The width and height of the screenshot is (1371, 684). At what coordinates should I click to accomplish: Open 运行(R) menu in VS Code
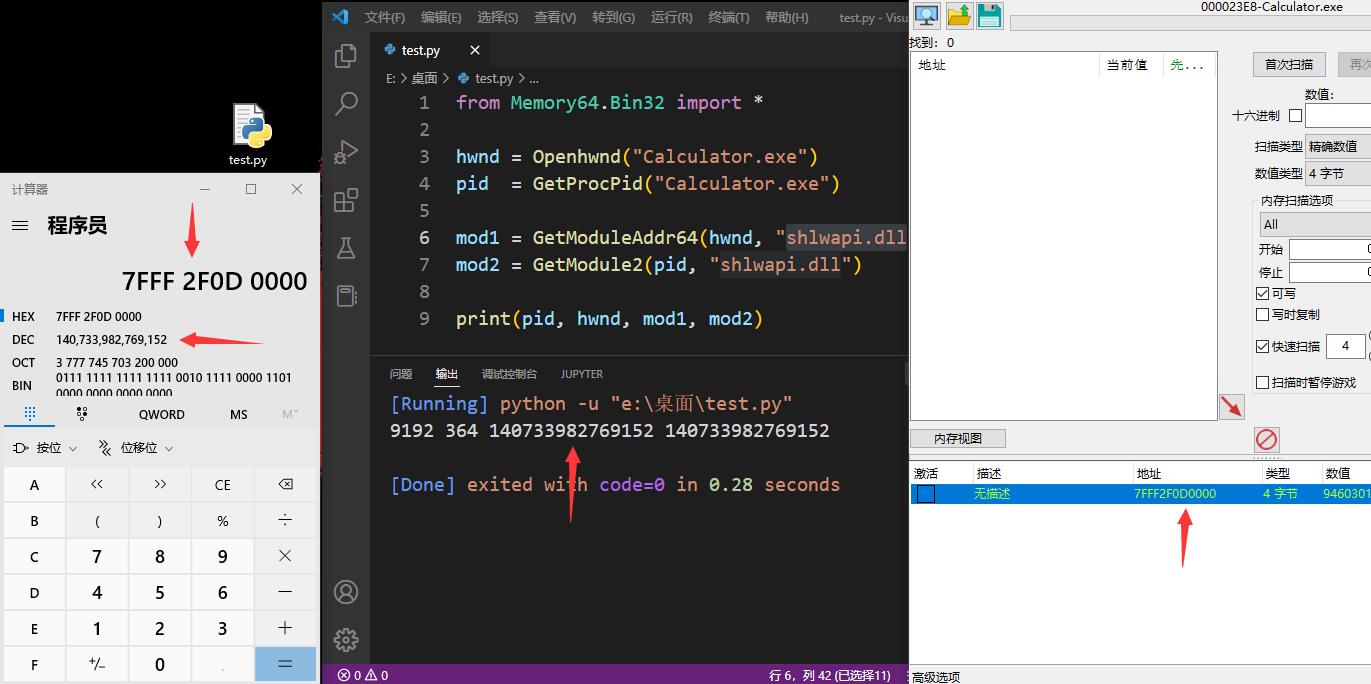671,17
